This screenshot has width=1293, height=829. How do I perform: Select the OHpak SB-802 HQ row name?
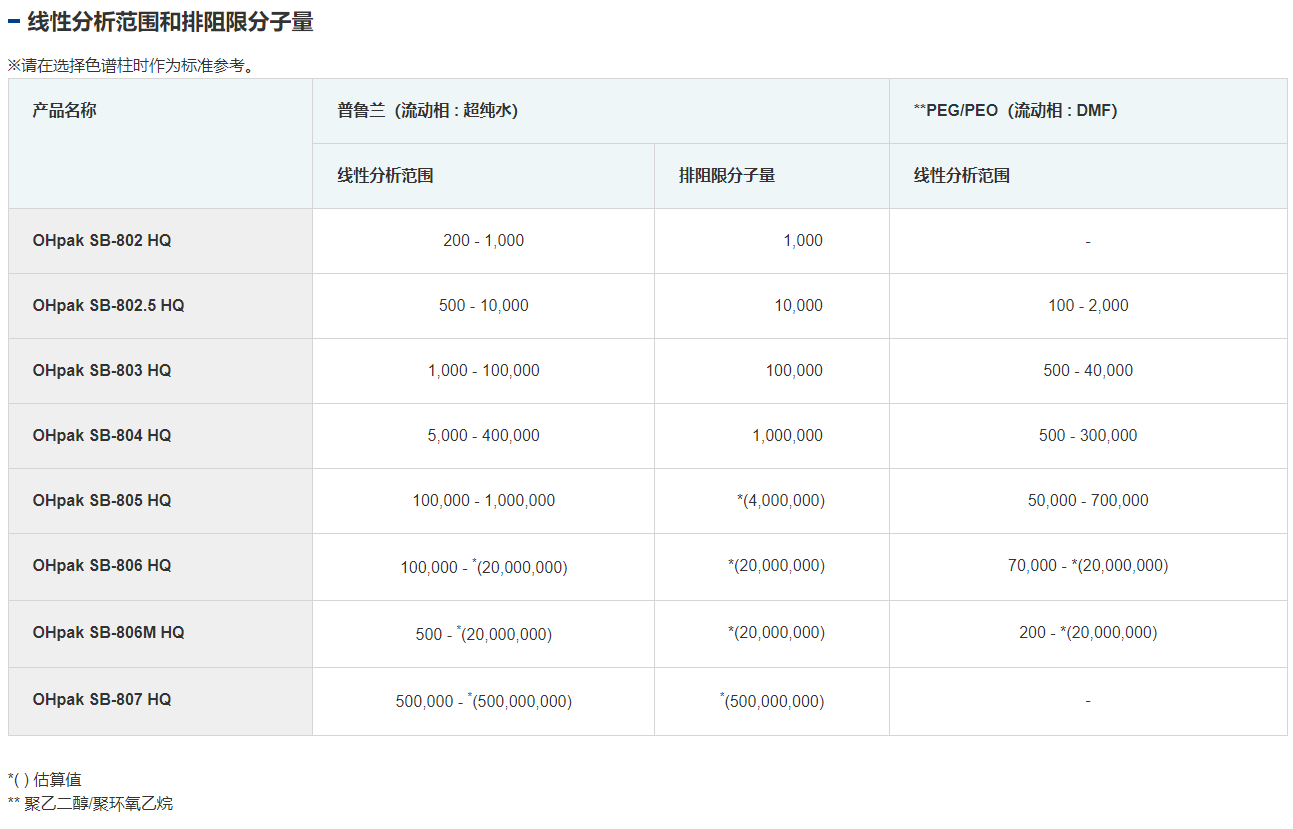pyautogui.click(x=102, y=241)
